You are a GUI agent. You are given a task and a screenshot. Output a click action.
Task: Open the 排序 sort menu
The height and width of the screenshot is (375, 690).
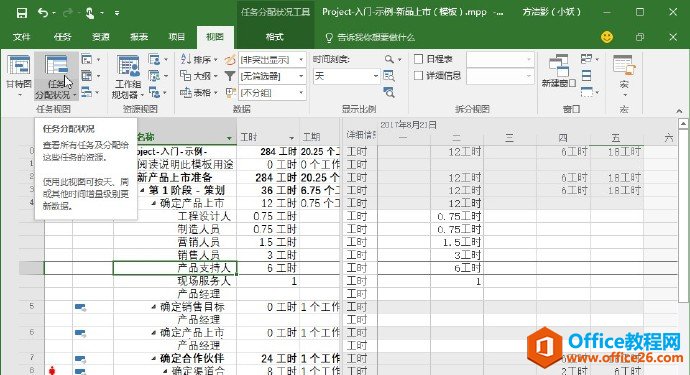point(199,59)
